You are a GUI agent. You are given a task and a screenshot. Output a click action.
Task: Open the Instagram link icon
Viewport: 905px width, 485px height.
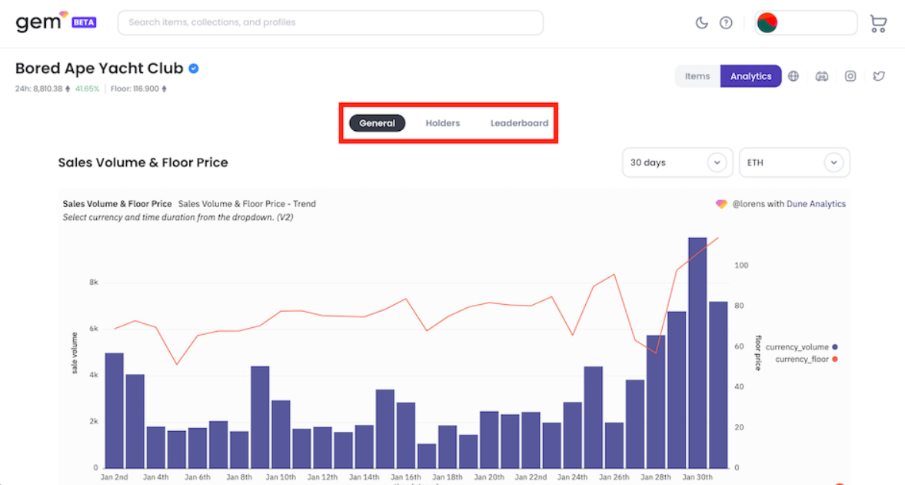point(850,76)
